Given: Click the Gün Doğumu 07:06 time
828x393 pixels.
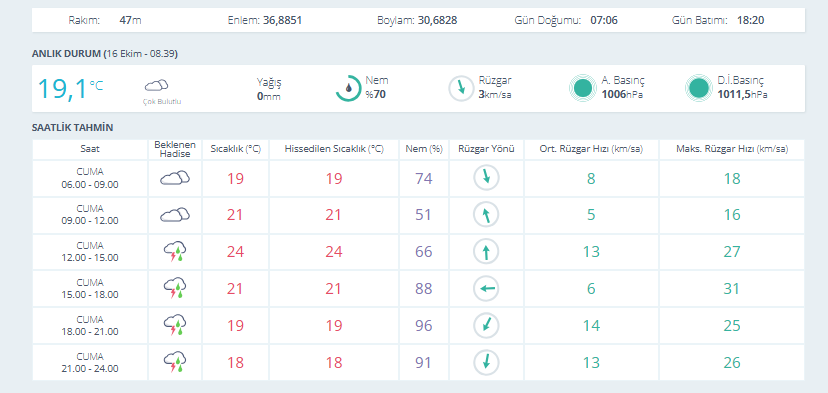Looking at the screenshot, I should coord(604,21).
